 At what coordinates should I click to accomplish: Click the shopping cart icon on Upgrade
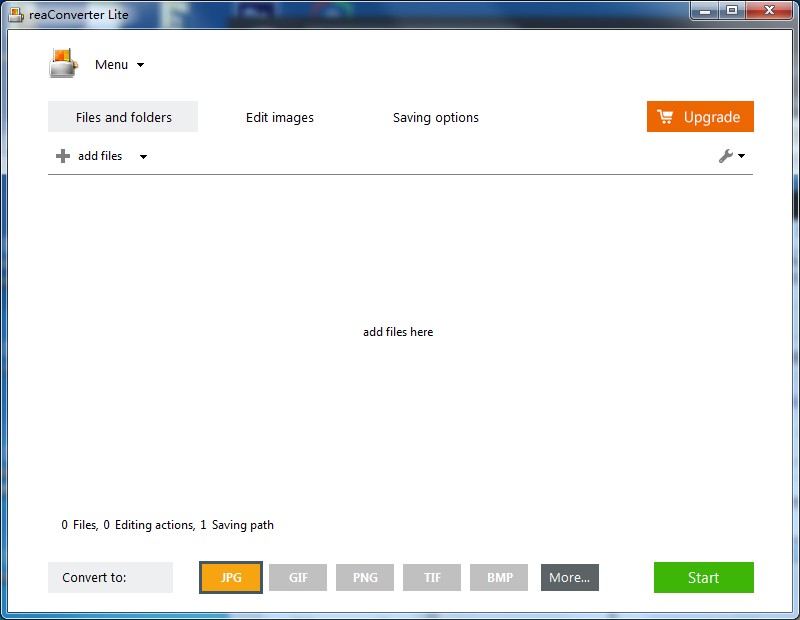665,117
